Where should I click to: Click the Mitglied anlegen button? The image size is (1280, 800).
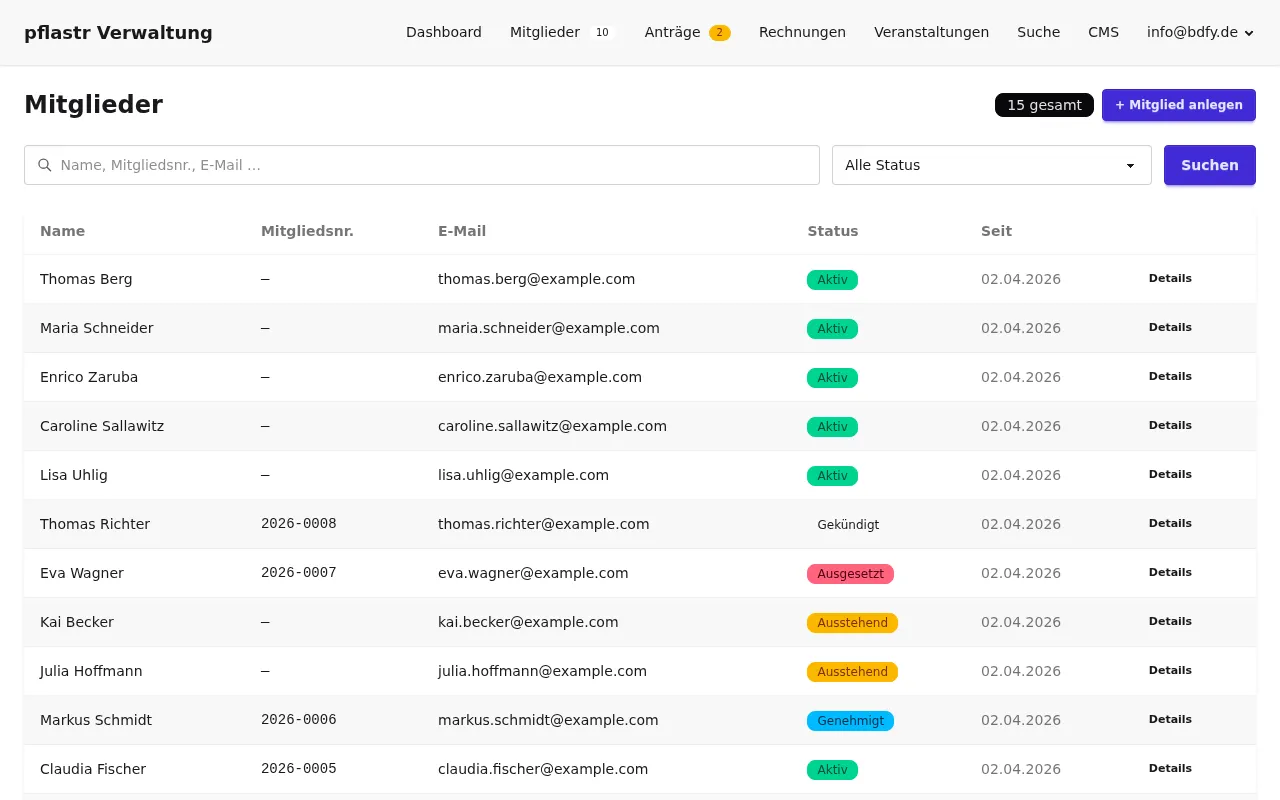click(x=1178, y=105)
